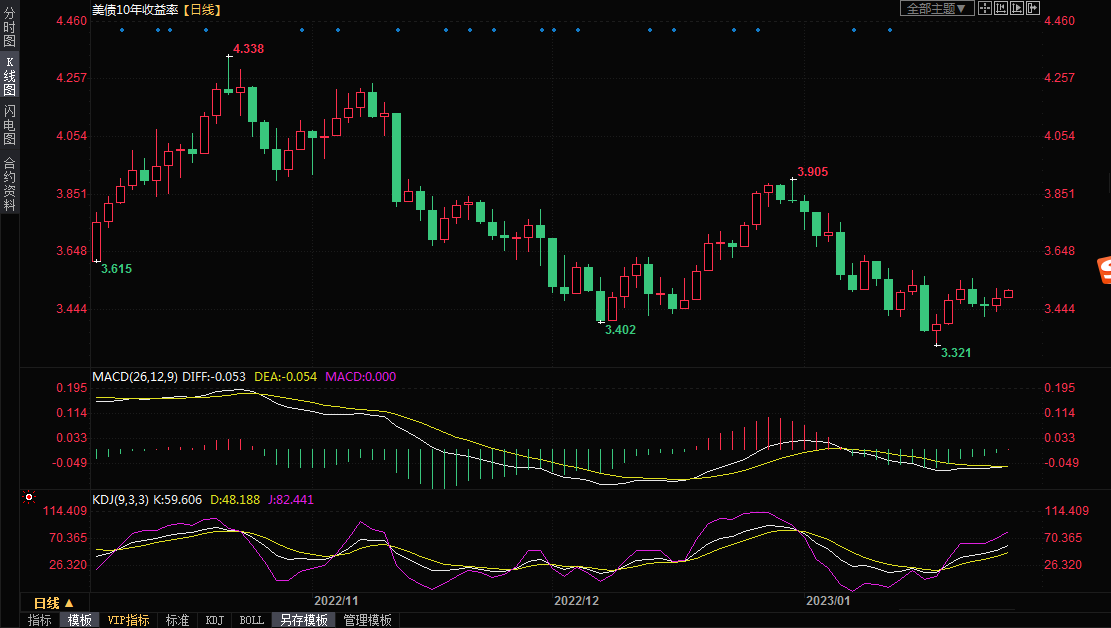Click the chart range measure icon
The height and width of the screenshot is (628, 1111).
(x=1001, y=8)
